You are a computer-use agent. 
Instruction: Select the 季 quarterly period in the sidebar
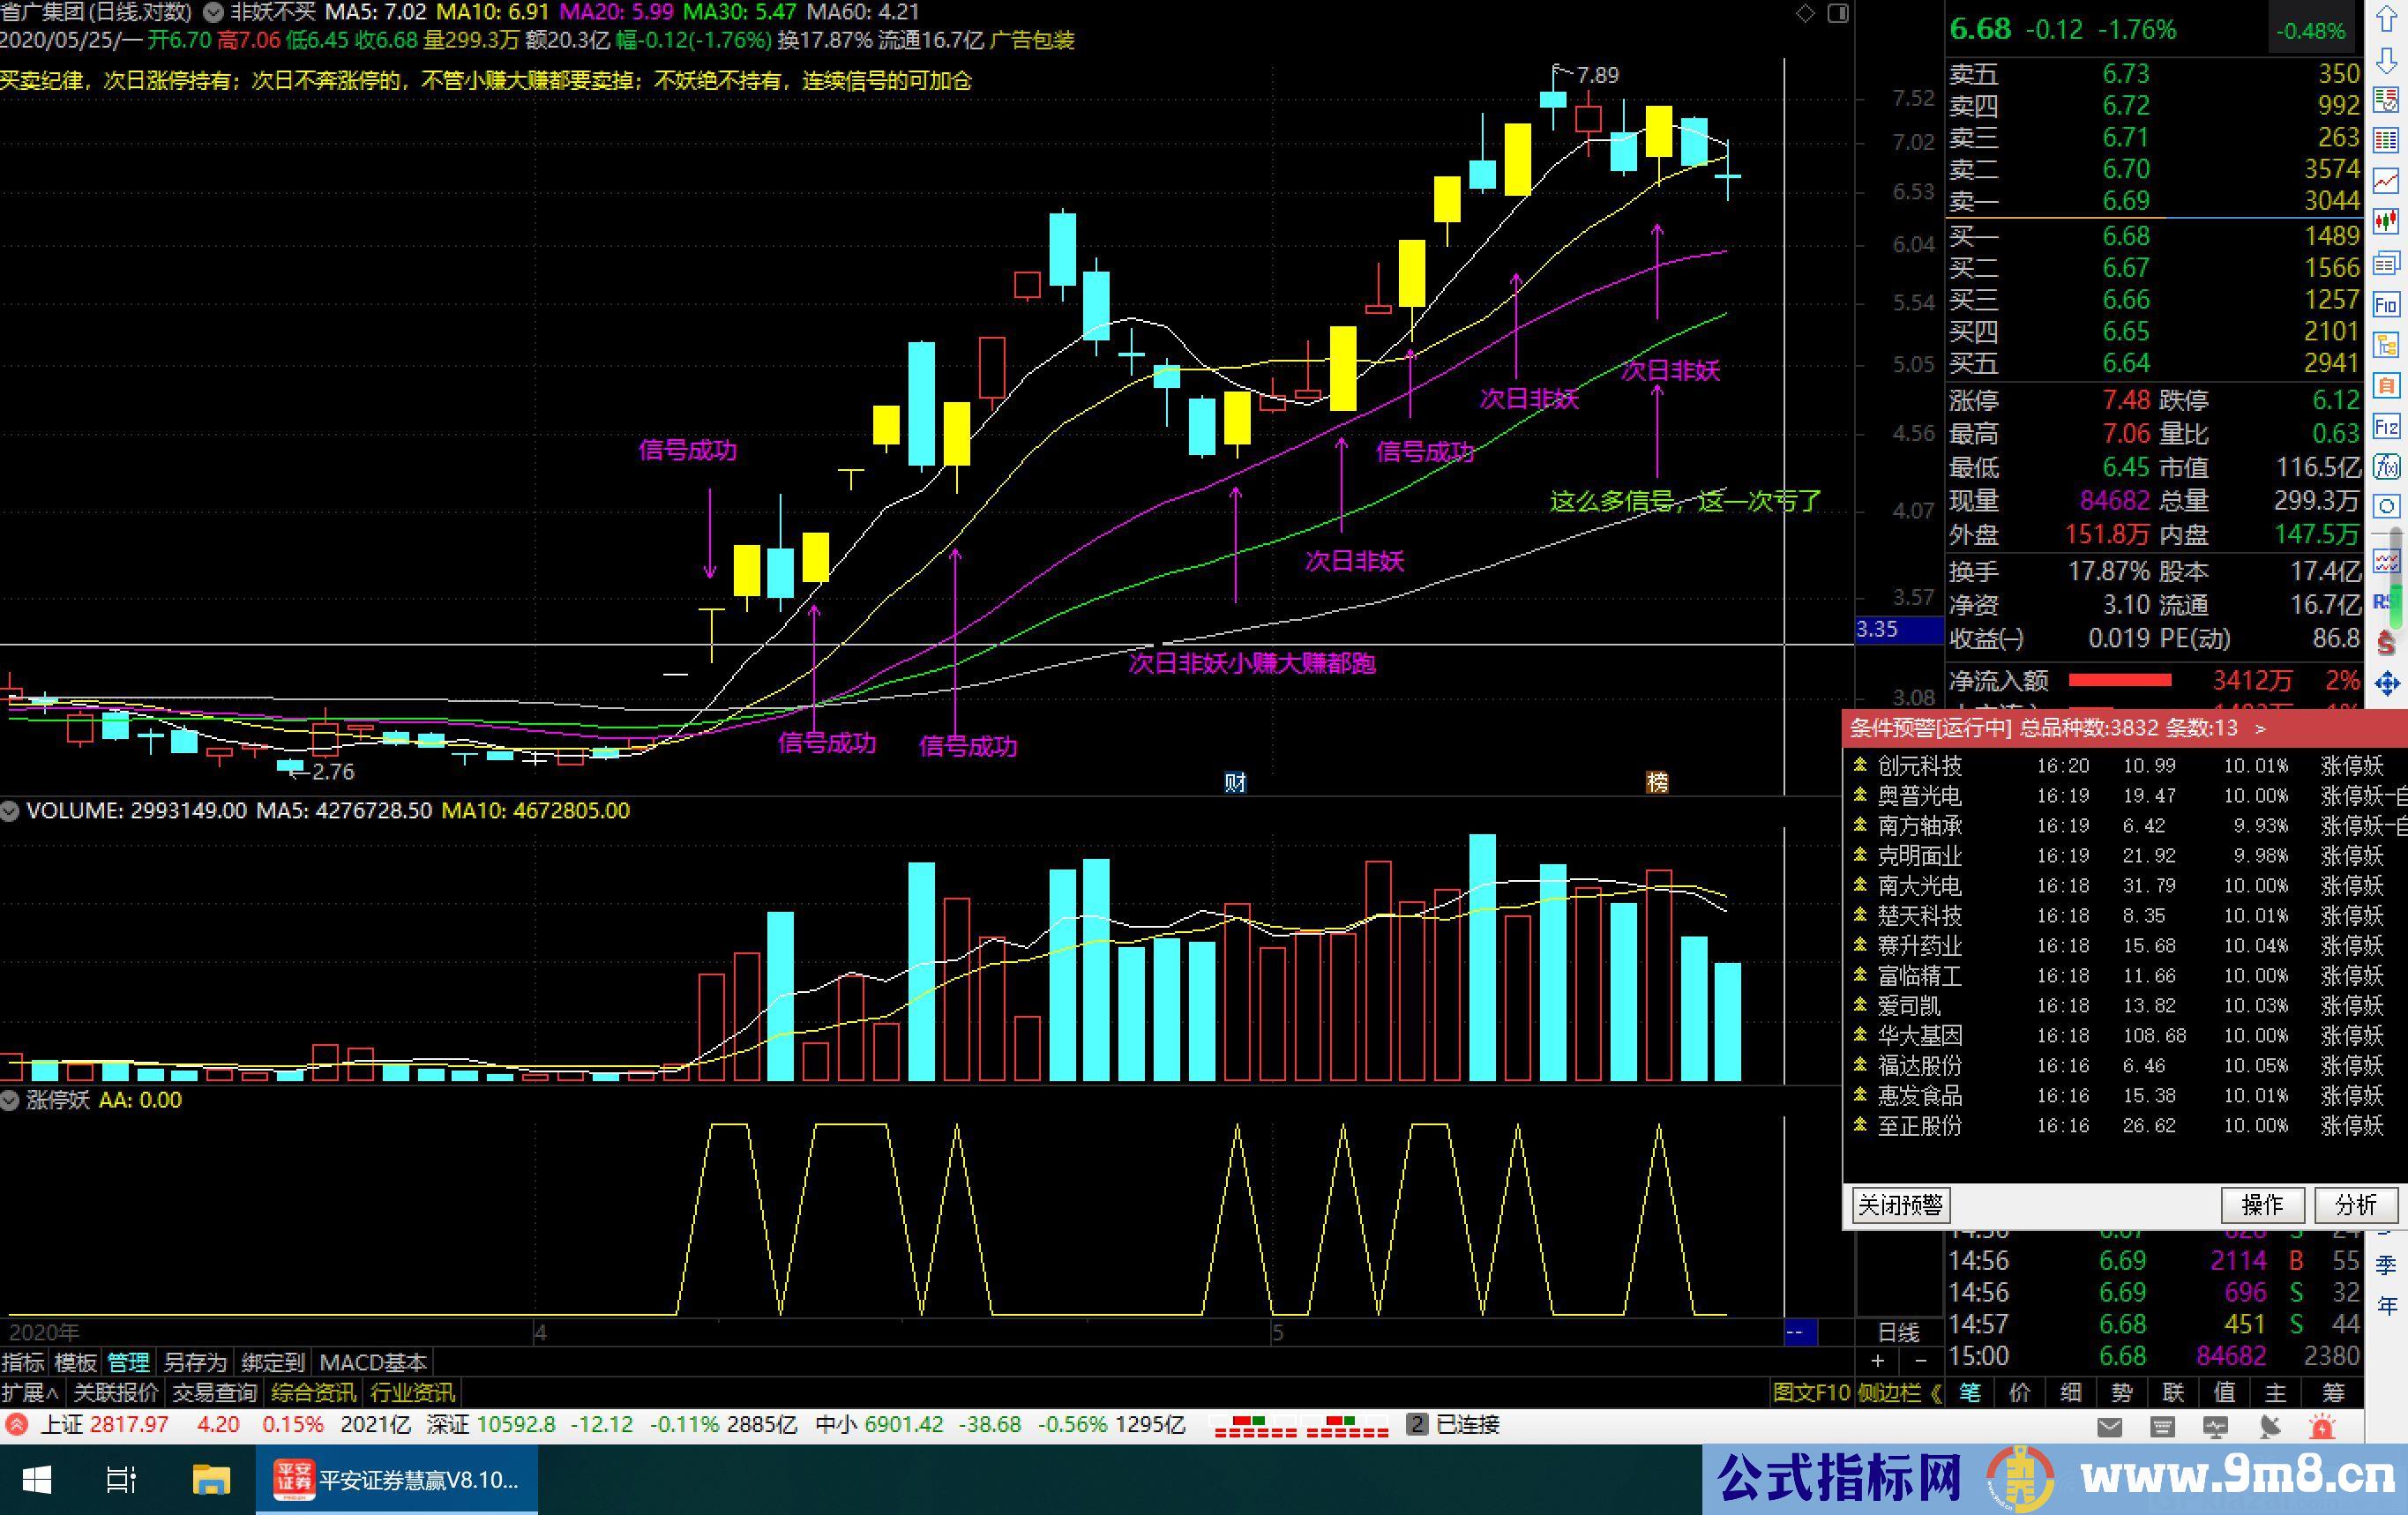pyautogui.click(x=2387, y=1266)
